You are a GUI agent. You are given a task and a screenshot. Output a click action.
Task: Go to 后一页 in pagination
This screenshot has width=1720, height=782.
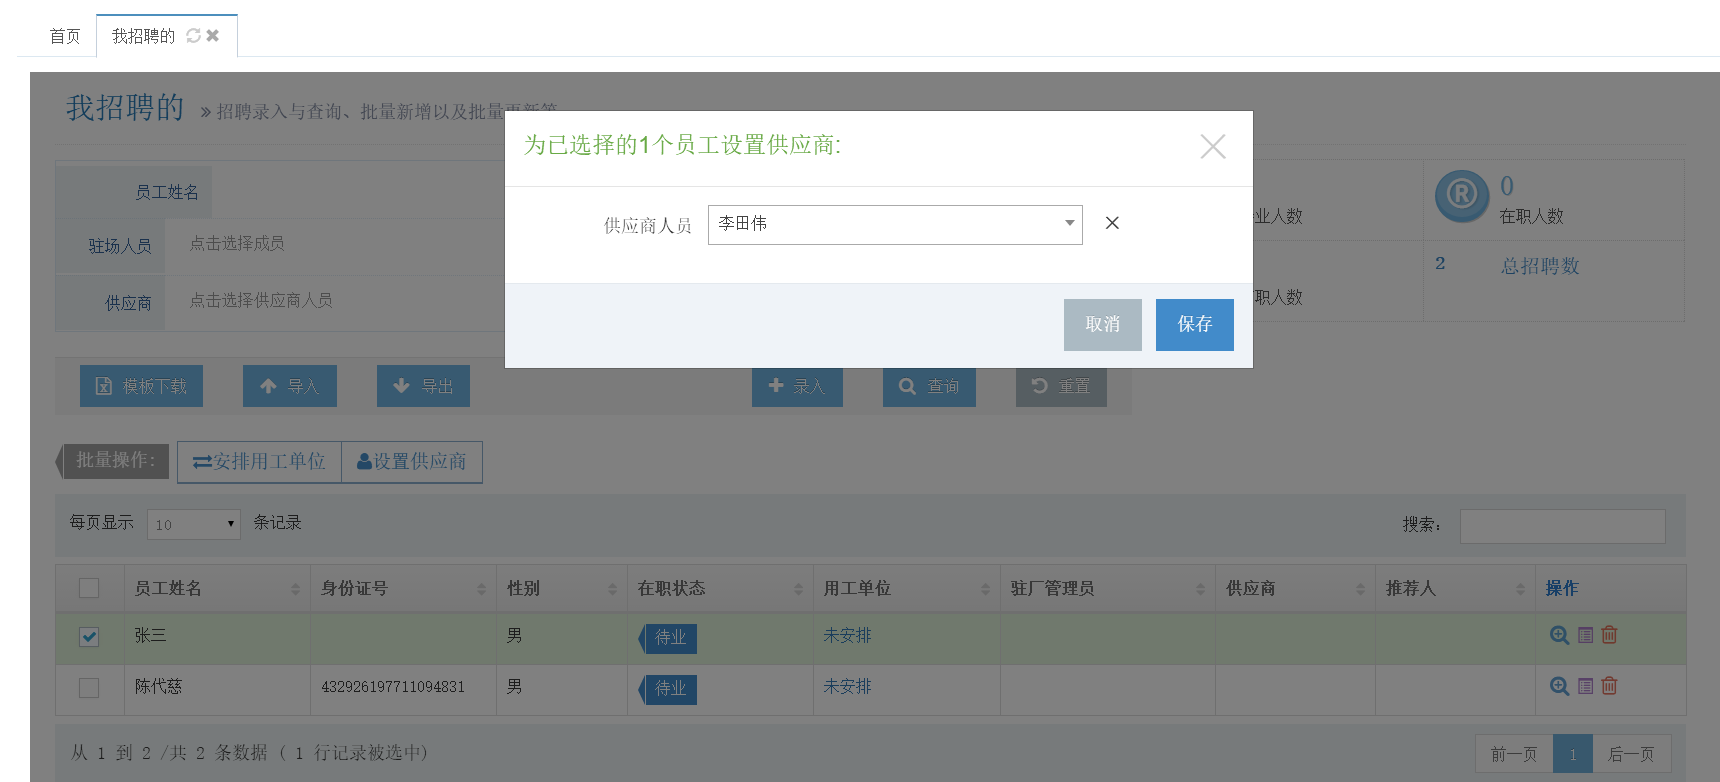pos(1631,754)
